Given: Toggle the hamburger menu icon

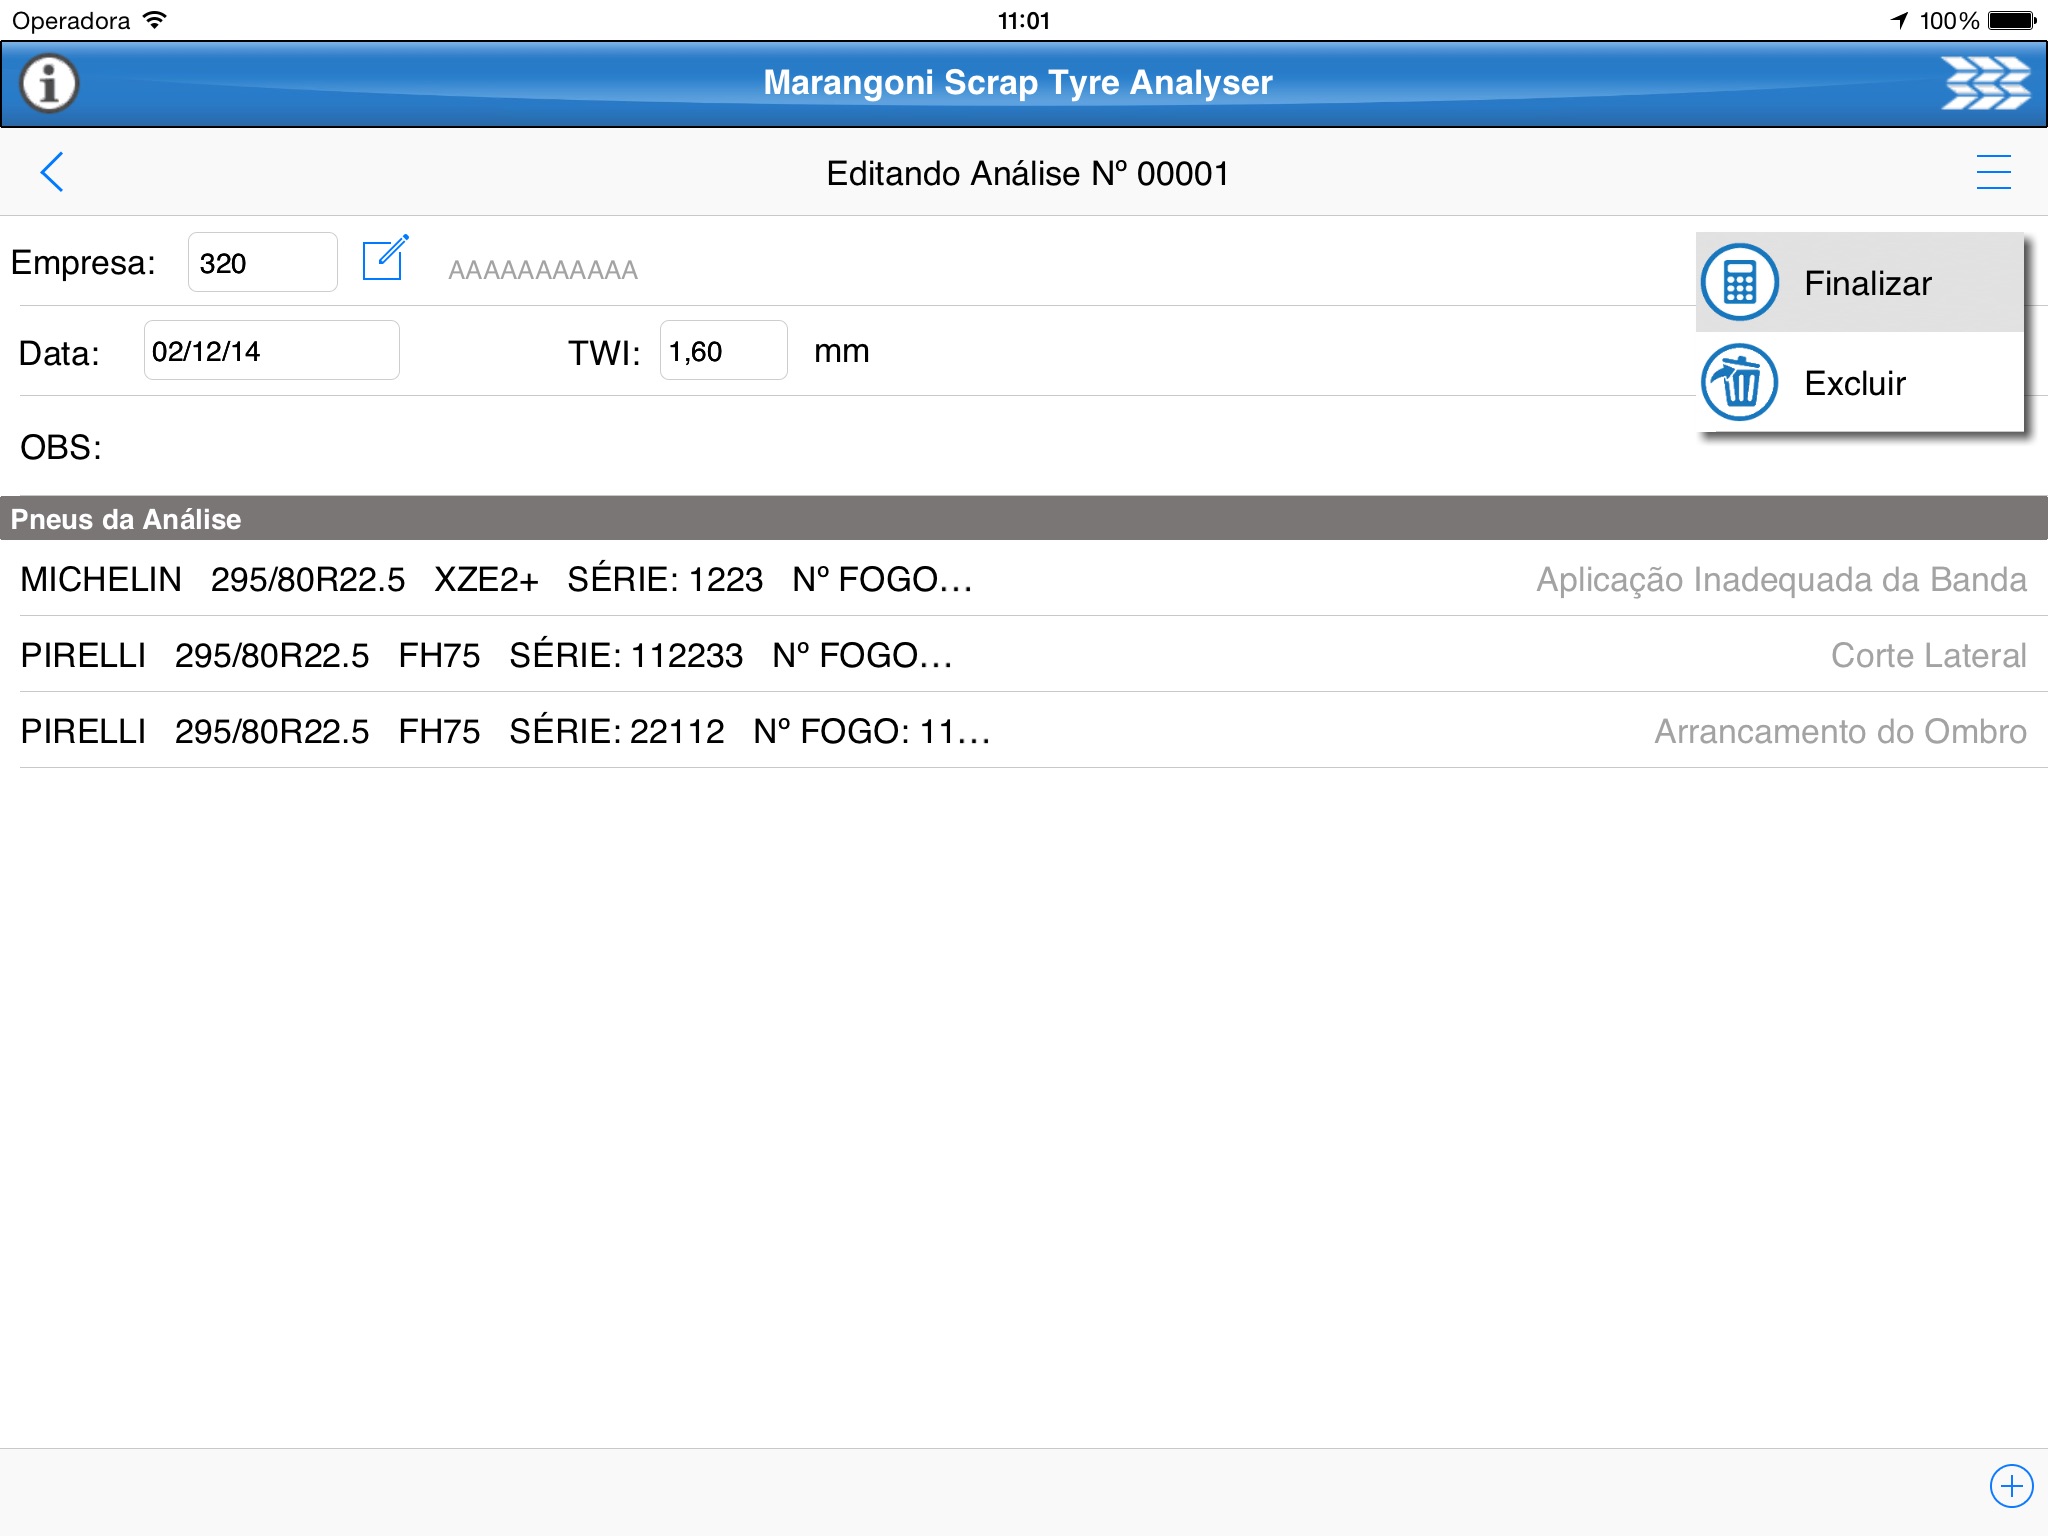Looking at the screenshot, I should [1993, 172].
